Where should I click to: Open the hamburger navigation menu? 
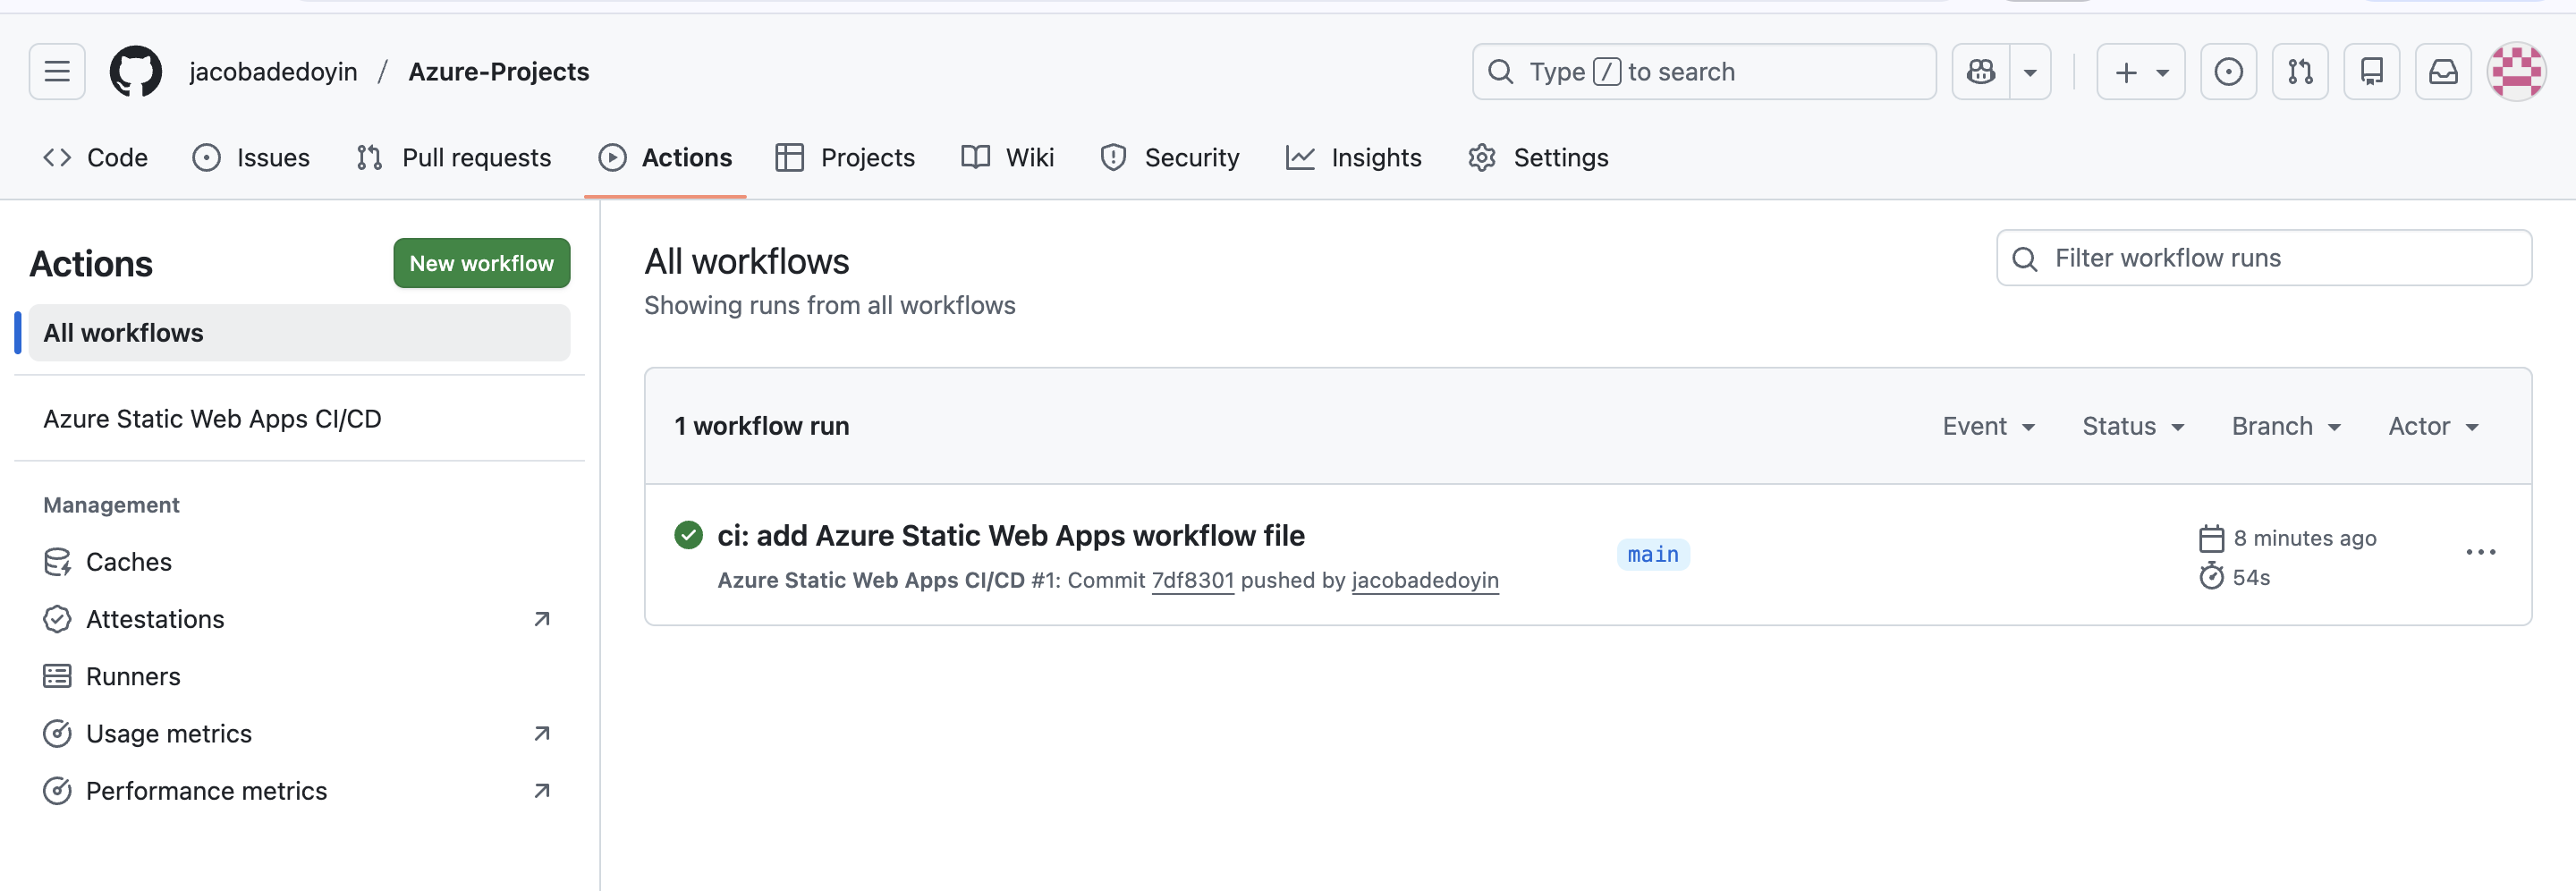(x=57, y=72)
